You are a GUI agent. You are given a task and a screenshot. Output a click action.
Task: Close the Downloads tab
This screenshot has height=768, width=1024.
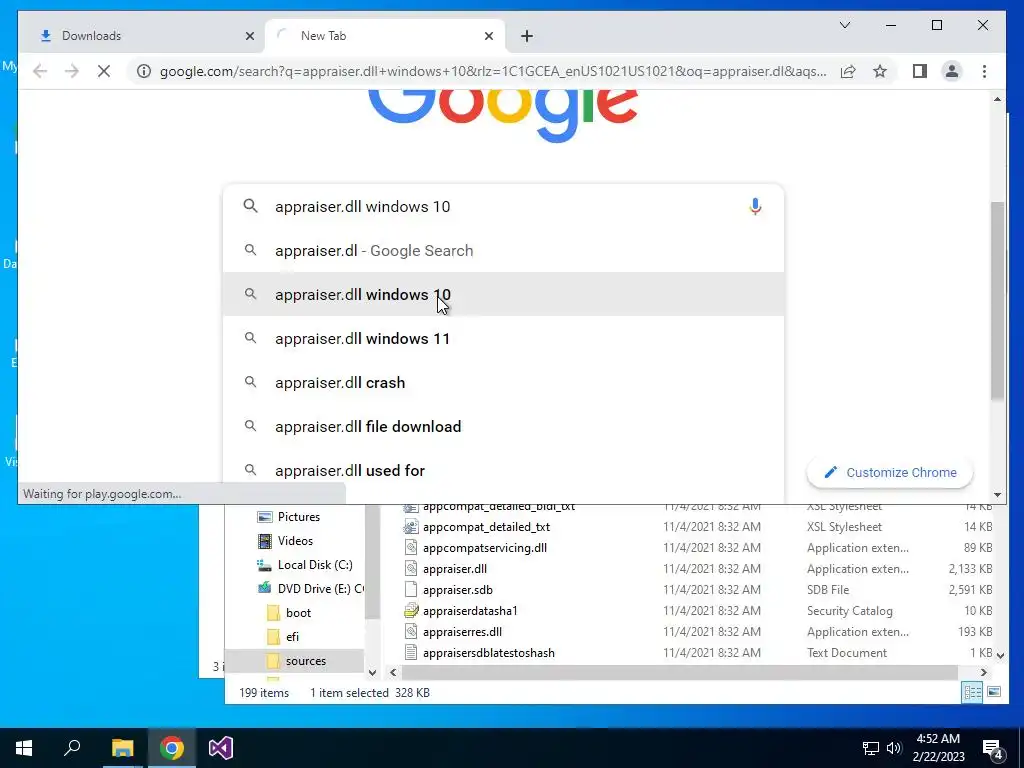click(x=249, y=36)
